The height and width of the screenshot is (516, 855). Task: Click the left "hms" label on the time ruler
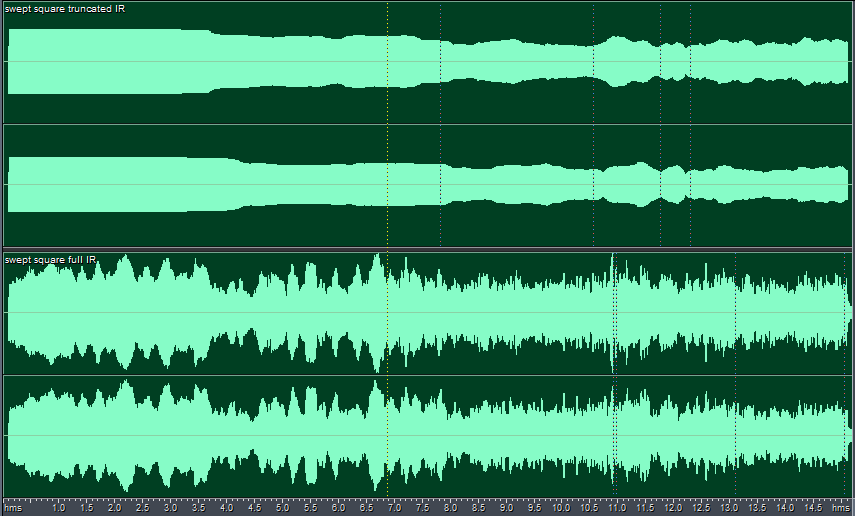click(13, 508)
